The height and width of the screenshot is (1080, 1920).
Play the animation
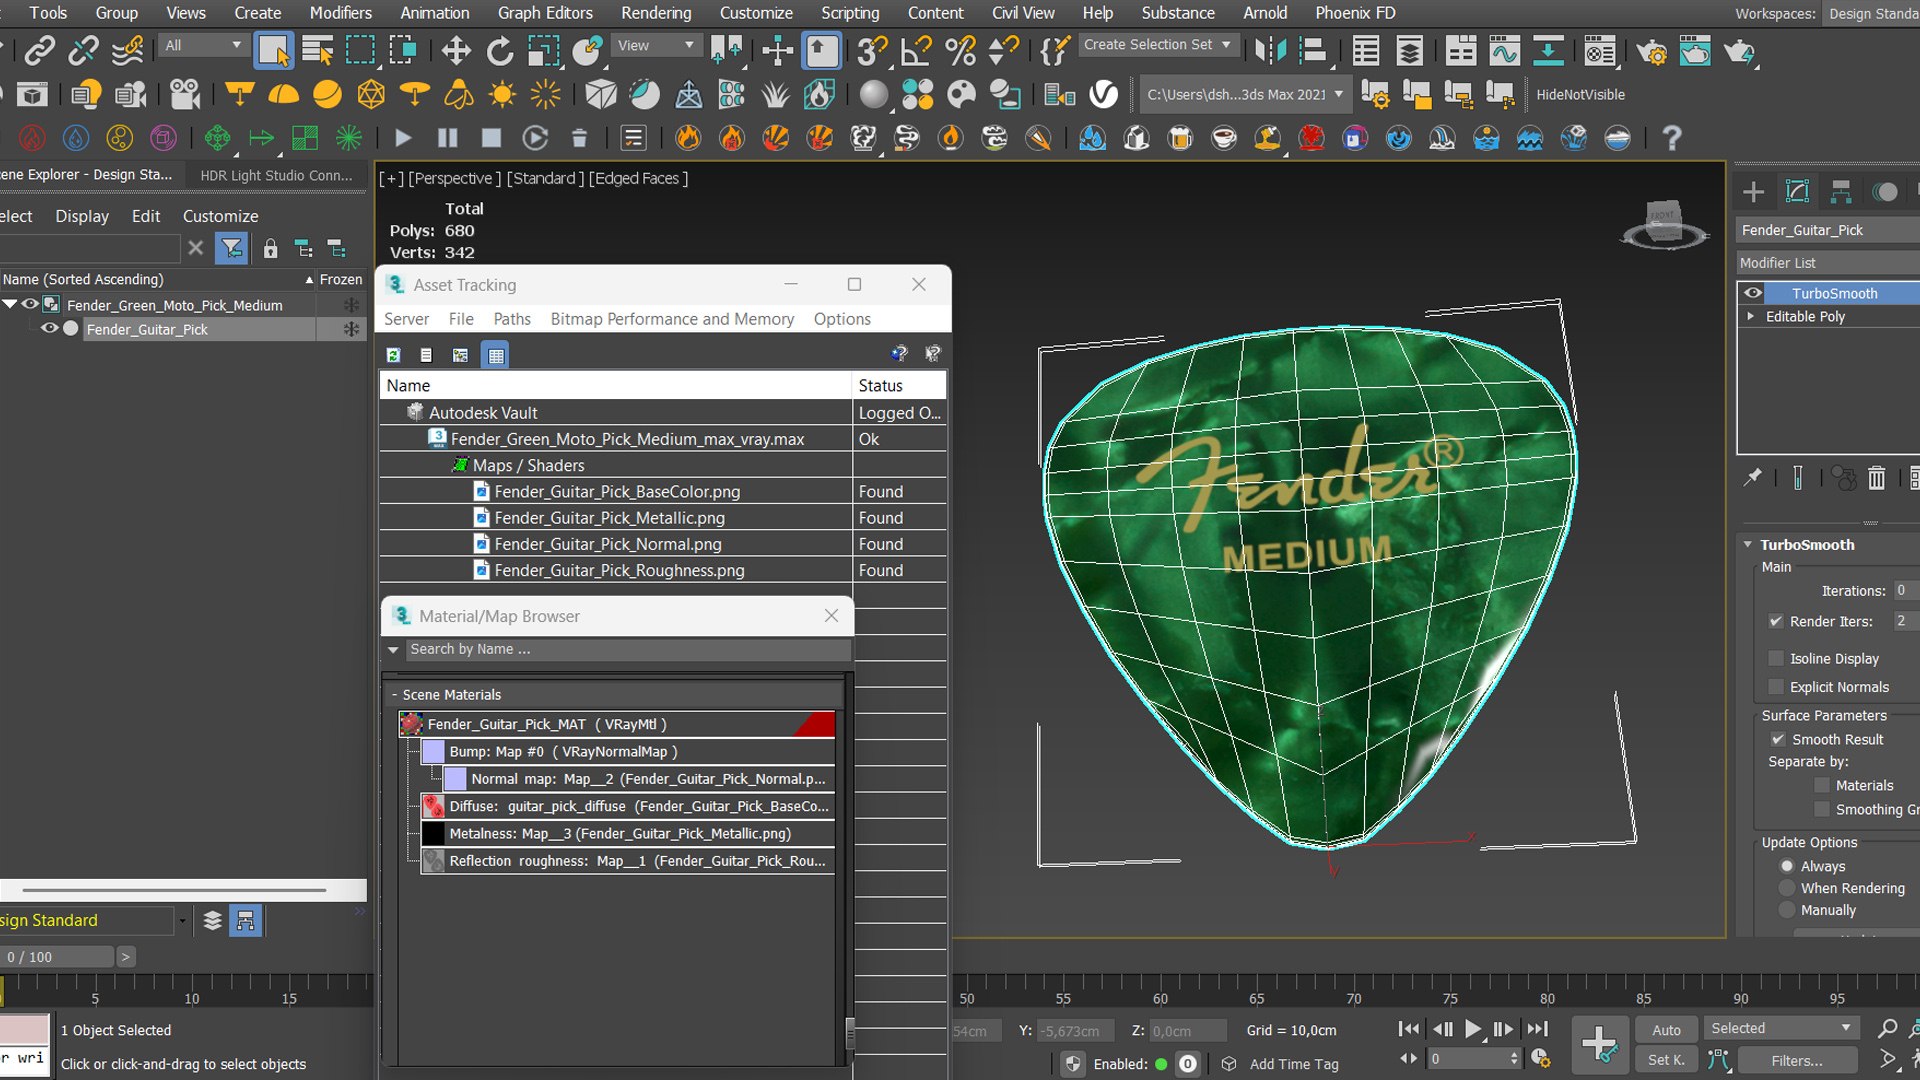coord(1473,1028)
